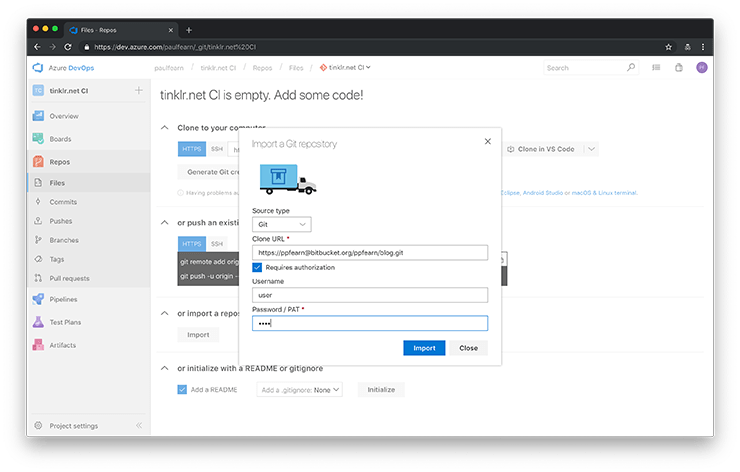Open the tinklr.net CI repository dropdown in breadcrumb

click(345, 67)
